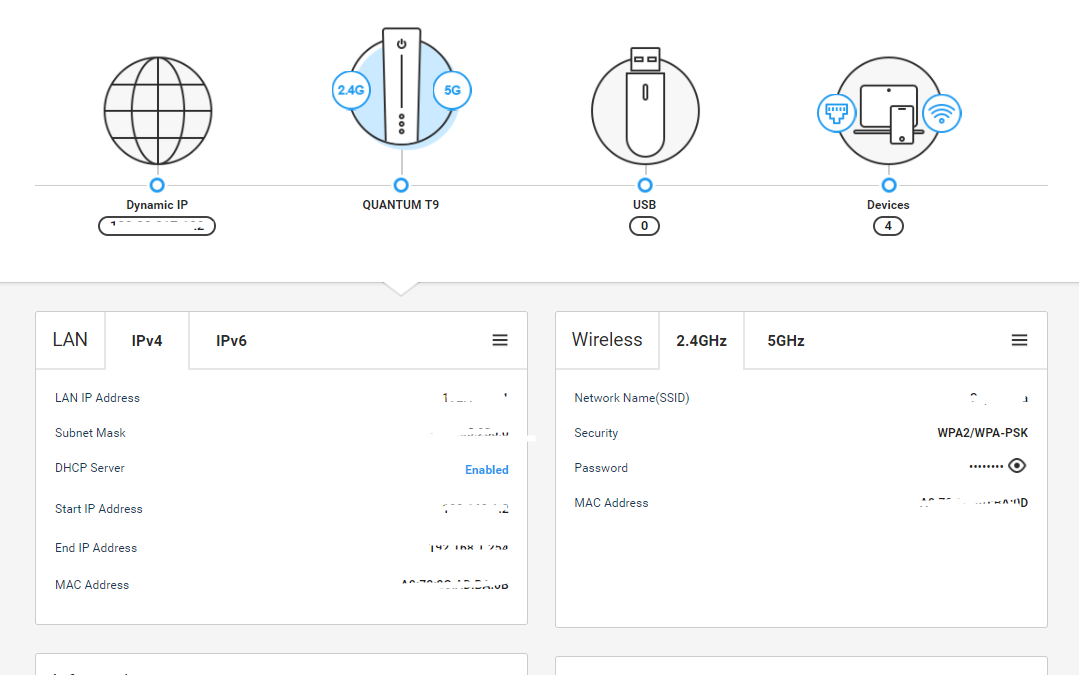1079x675 pixels.
Task: Open the LAN panel hamburger menu
Action: pyautogui.click(x=500, y=340)
